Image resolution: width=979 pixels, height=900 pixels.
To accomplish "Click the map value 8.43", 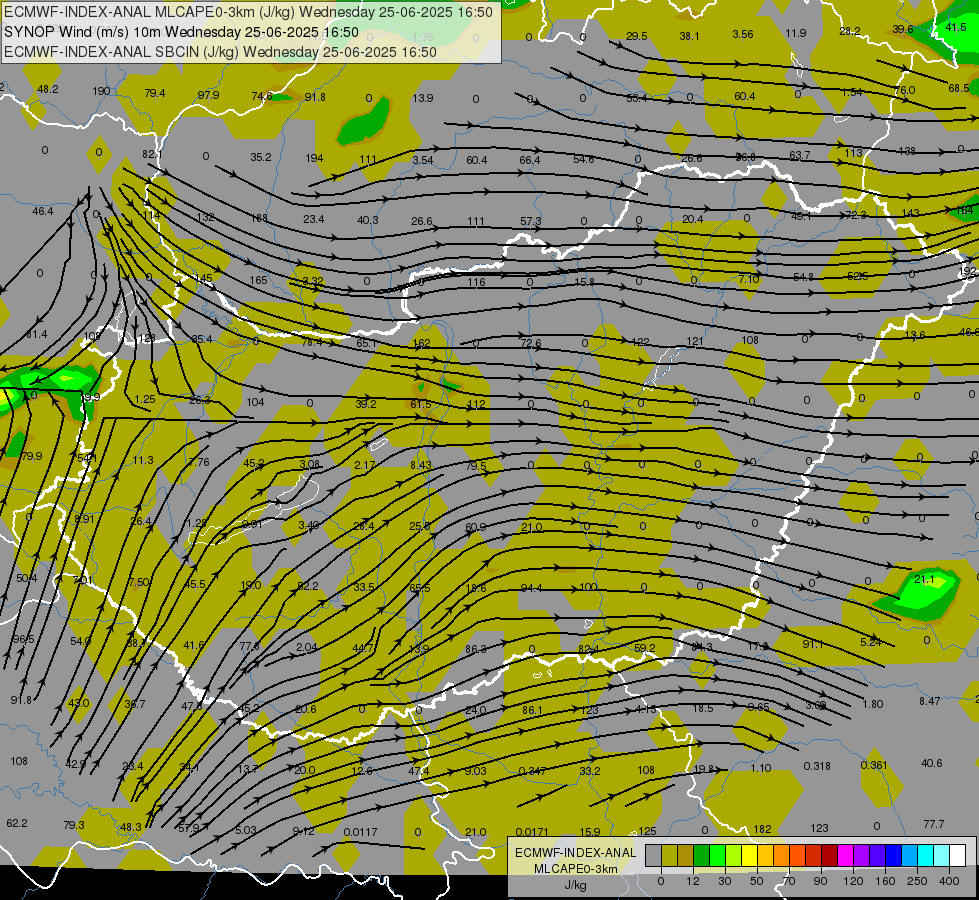I will click(x=421, y=465).
